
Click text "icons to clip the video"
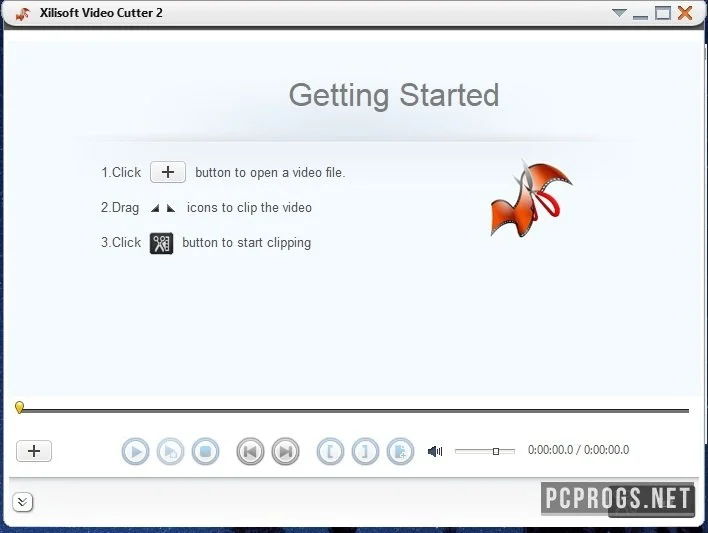click(249, 207)
